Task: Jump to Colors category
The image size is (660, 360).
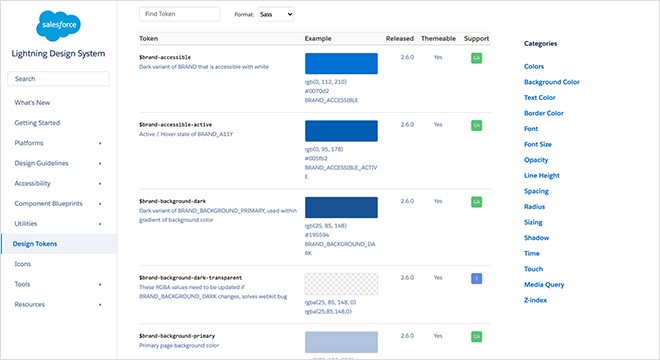Action: [x=534, y=67]
